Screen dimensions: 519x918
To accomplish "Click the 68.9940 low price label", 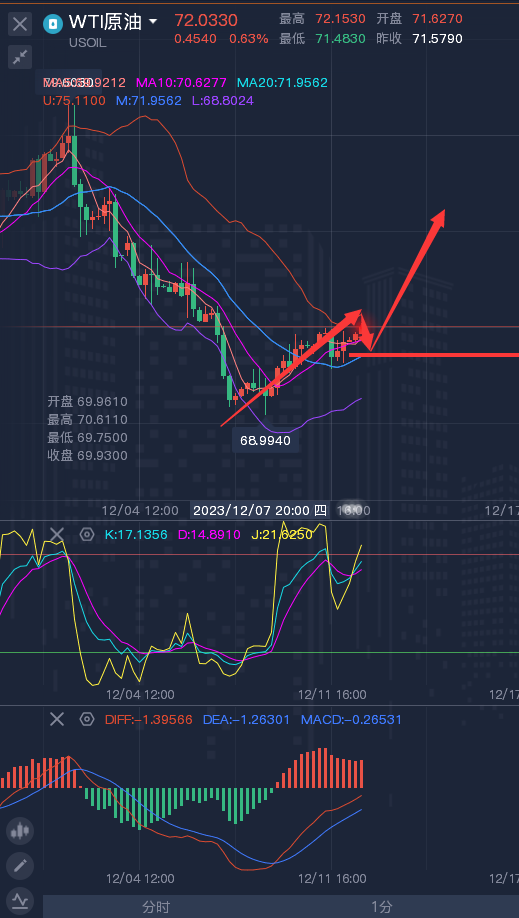I will [265, 440].
